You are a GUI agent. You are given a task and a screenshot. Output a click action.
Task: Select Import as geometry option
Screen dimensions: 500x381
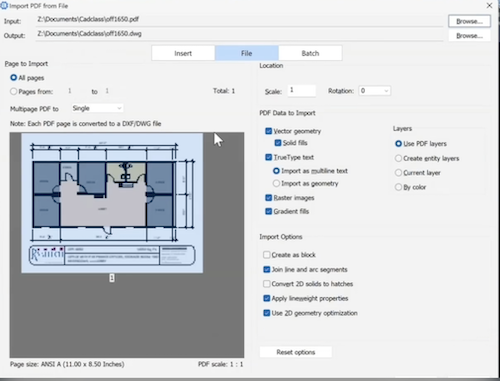(x=276, y=183)
